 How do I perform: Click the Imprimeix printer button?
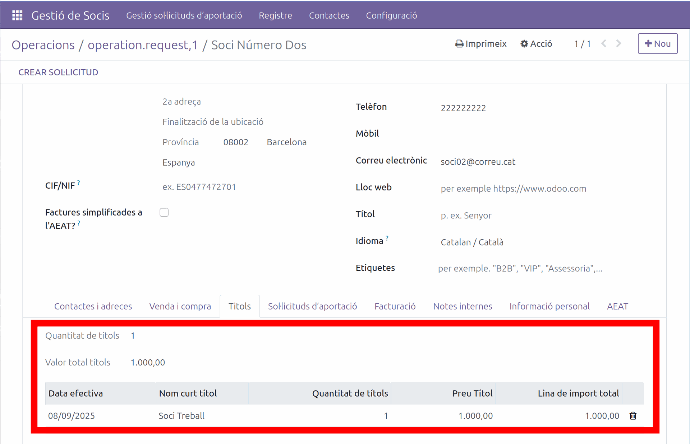pyautogui.click(x=481, y=44)
